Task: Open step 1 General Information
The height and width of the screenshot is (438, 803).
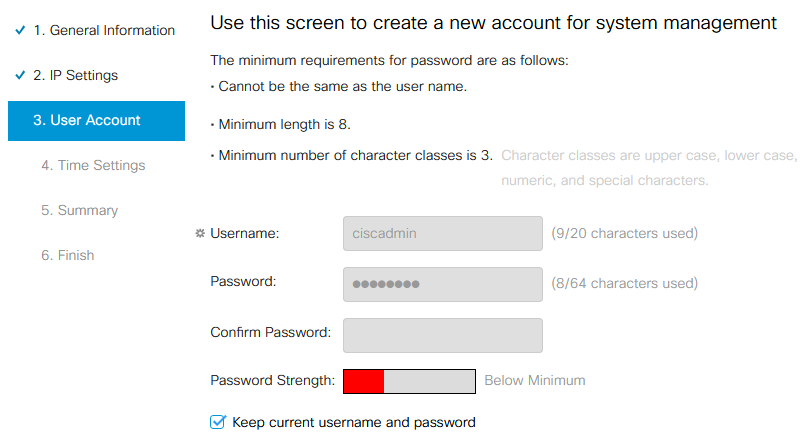Action: coord(104,30)
